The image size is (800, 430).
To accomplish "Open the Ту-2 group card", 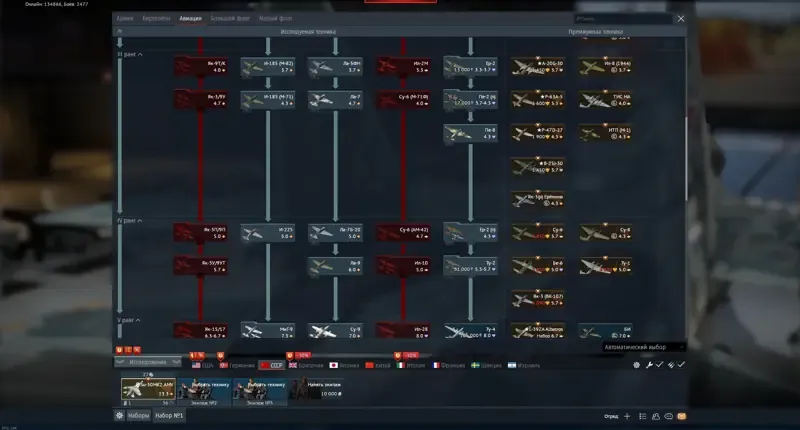I will point(470,266).
